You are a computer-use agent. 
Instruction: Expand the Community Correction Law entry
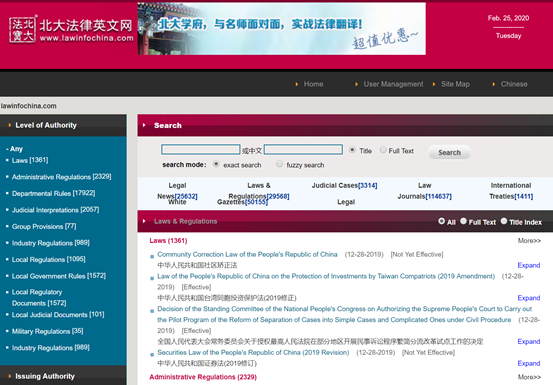click(529, 265)
